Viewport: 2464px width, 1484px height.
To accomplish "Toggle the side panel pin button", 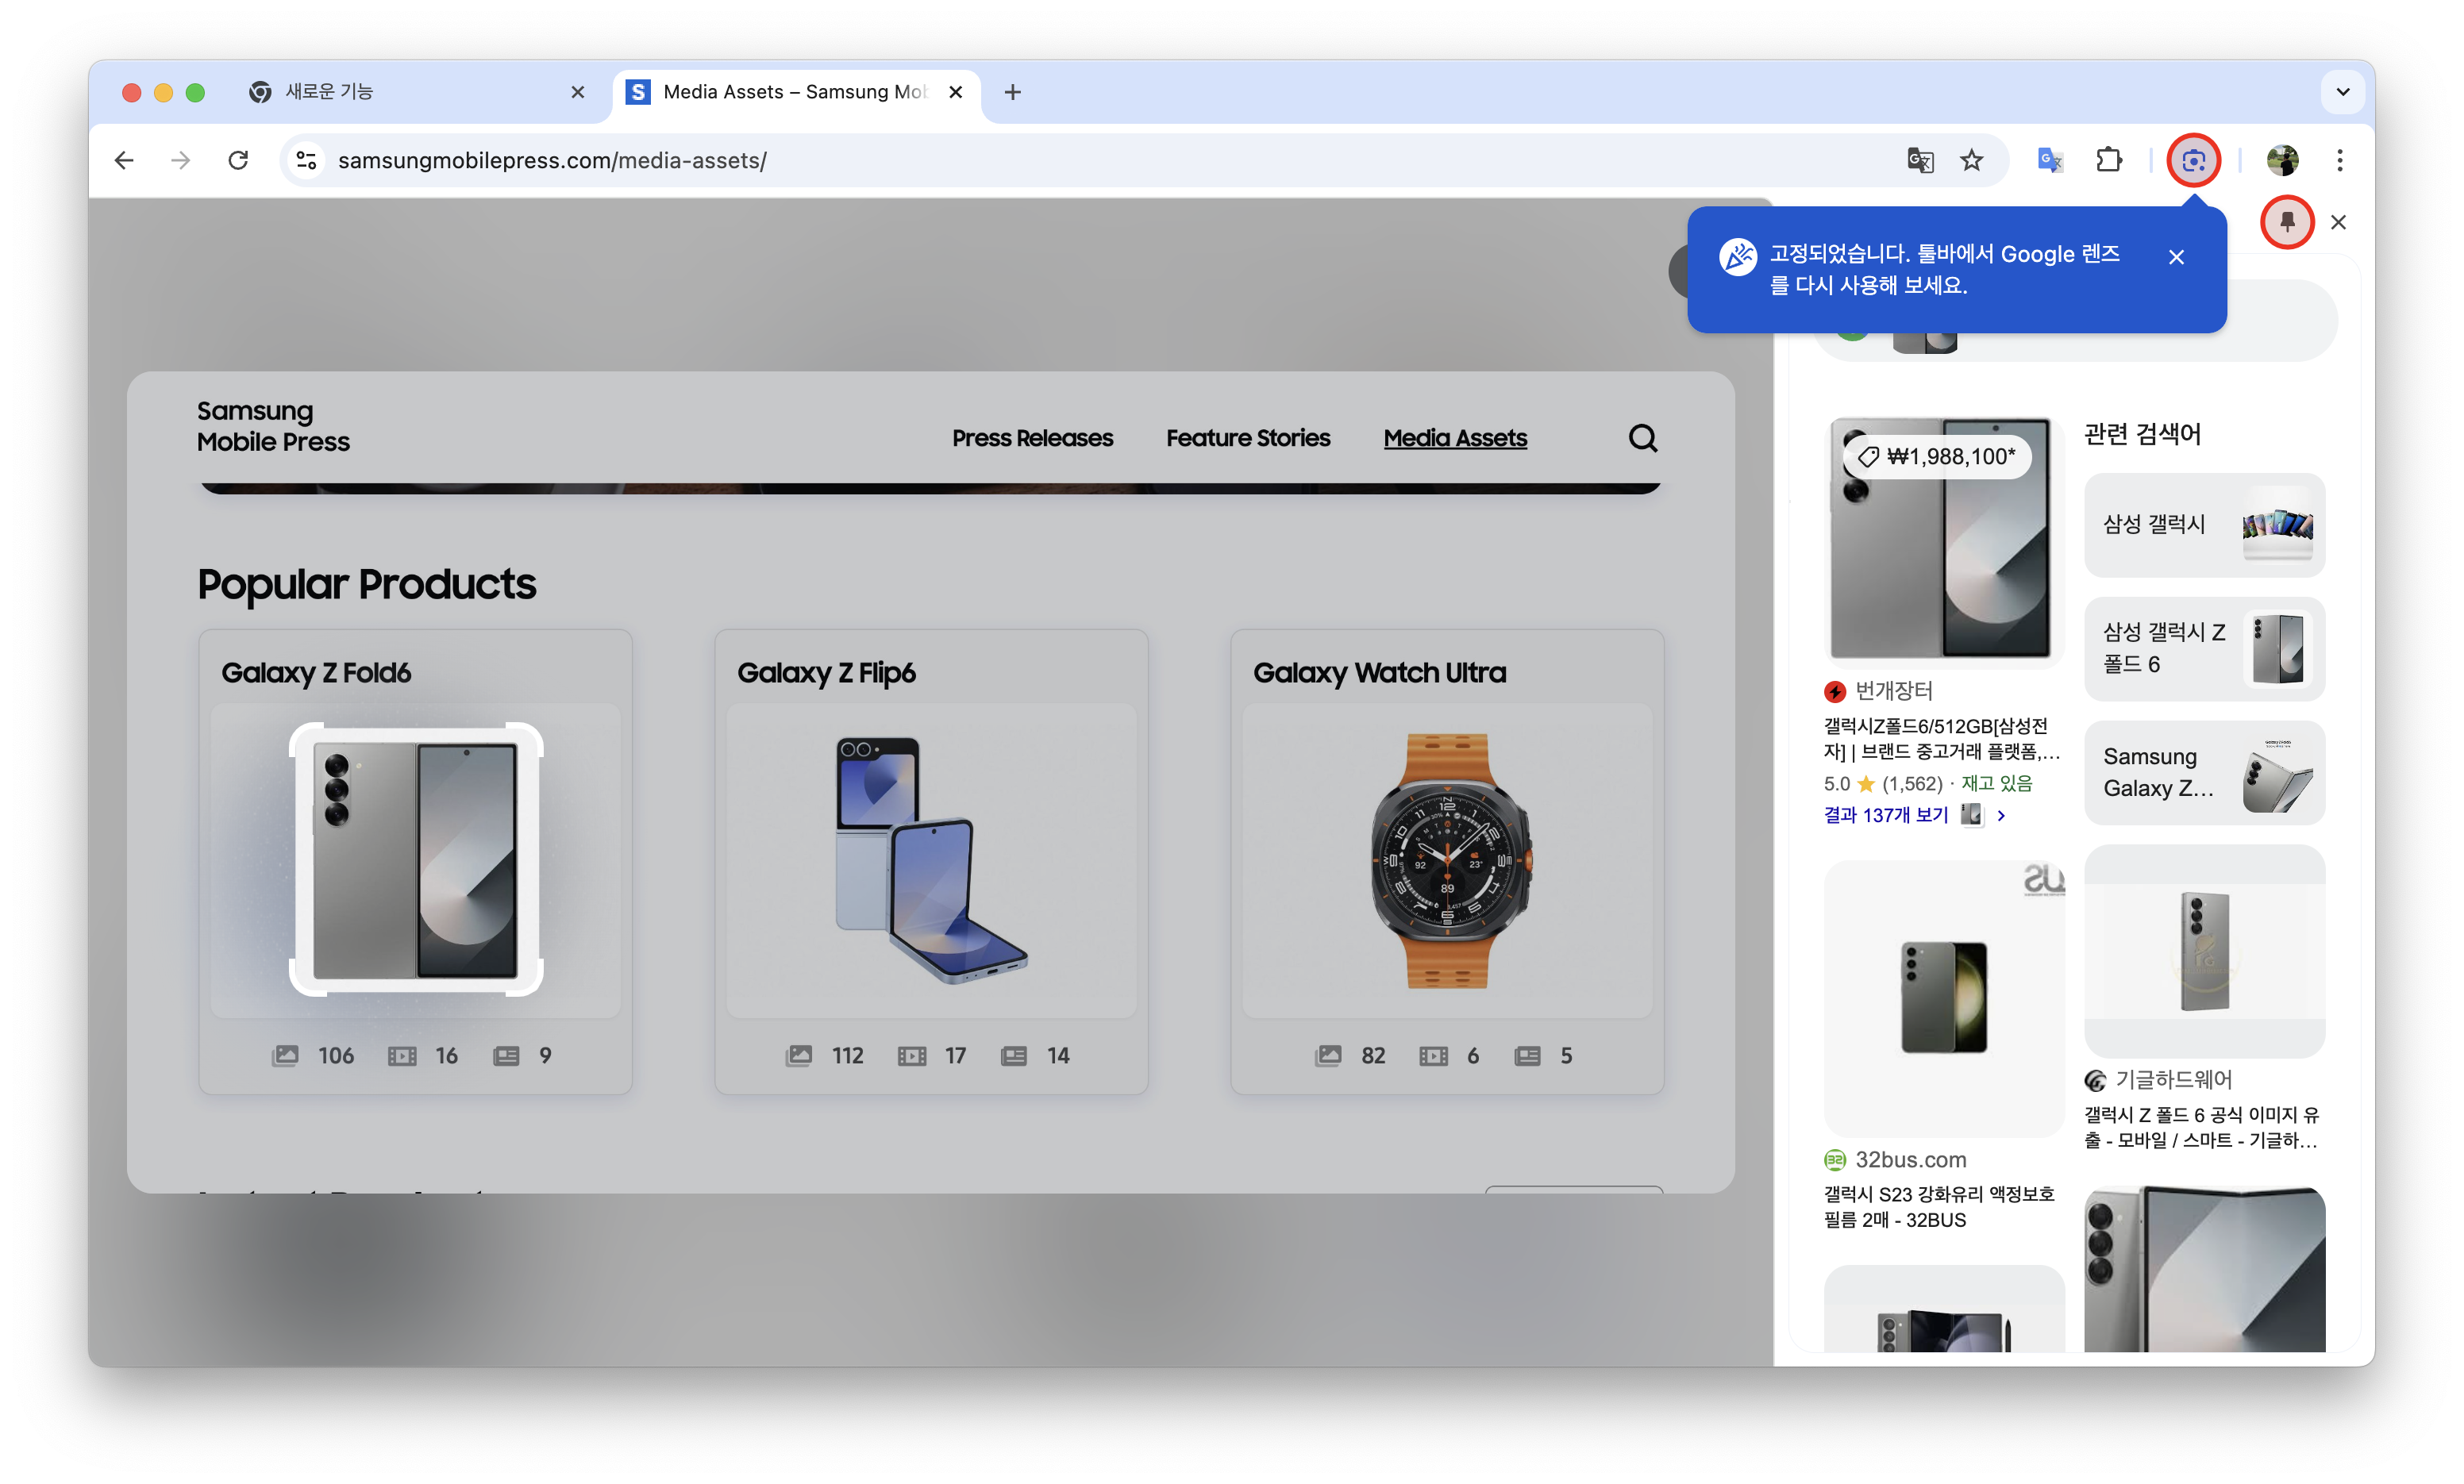I will (2287, 222).
